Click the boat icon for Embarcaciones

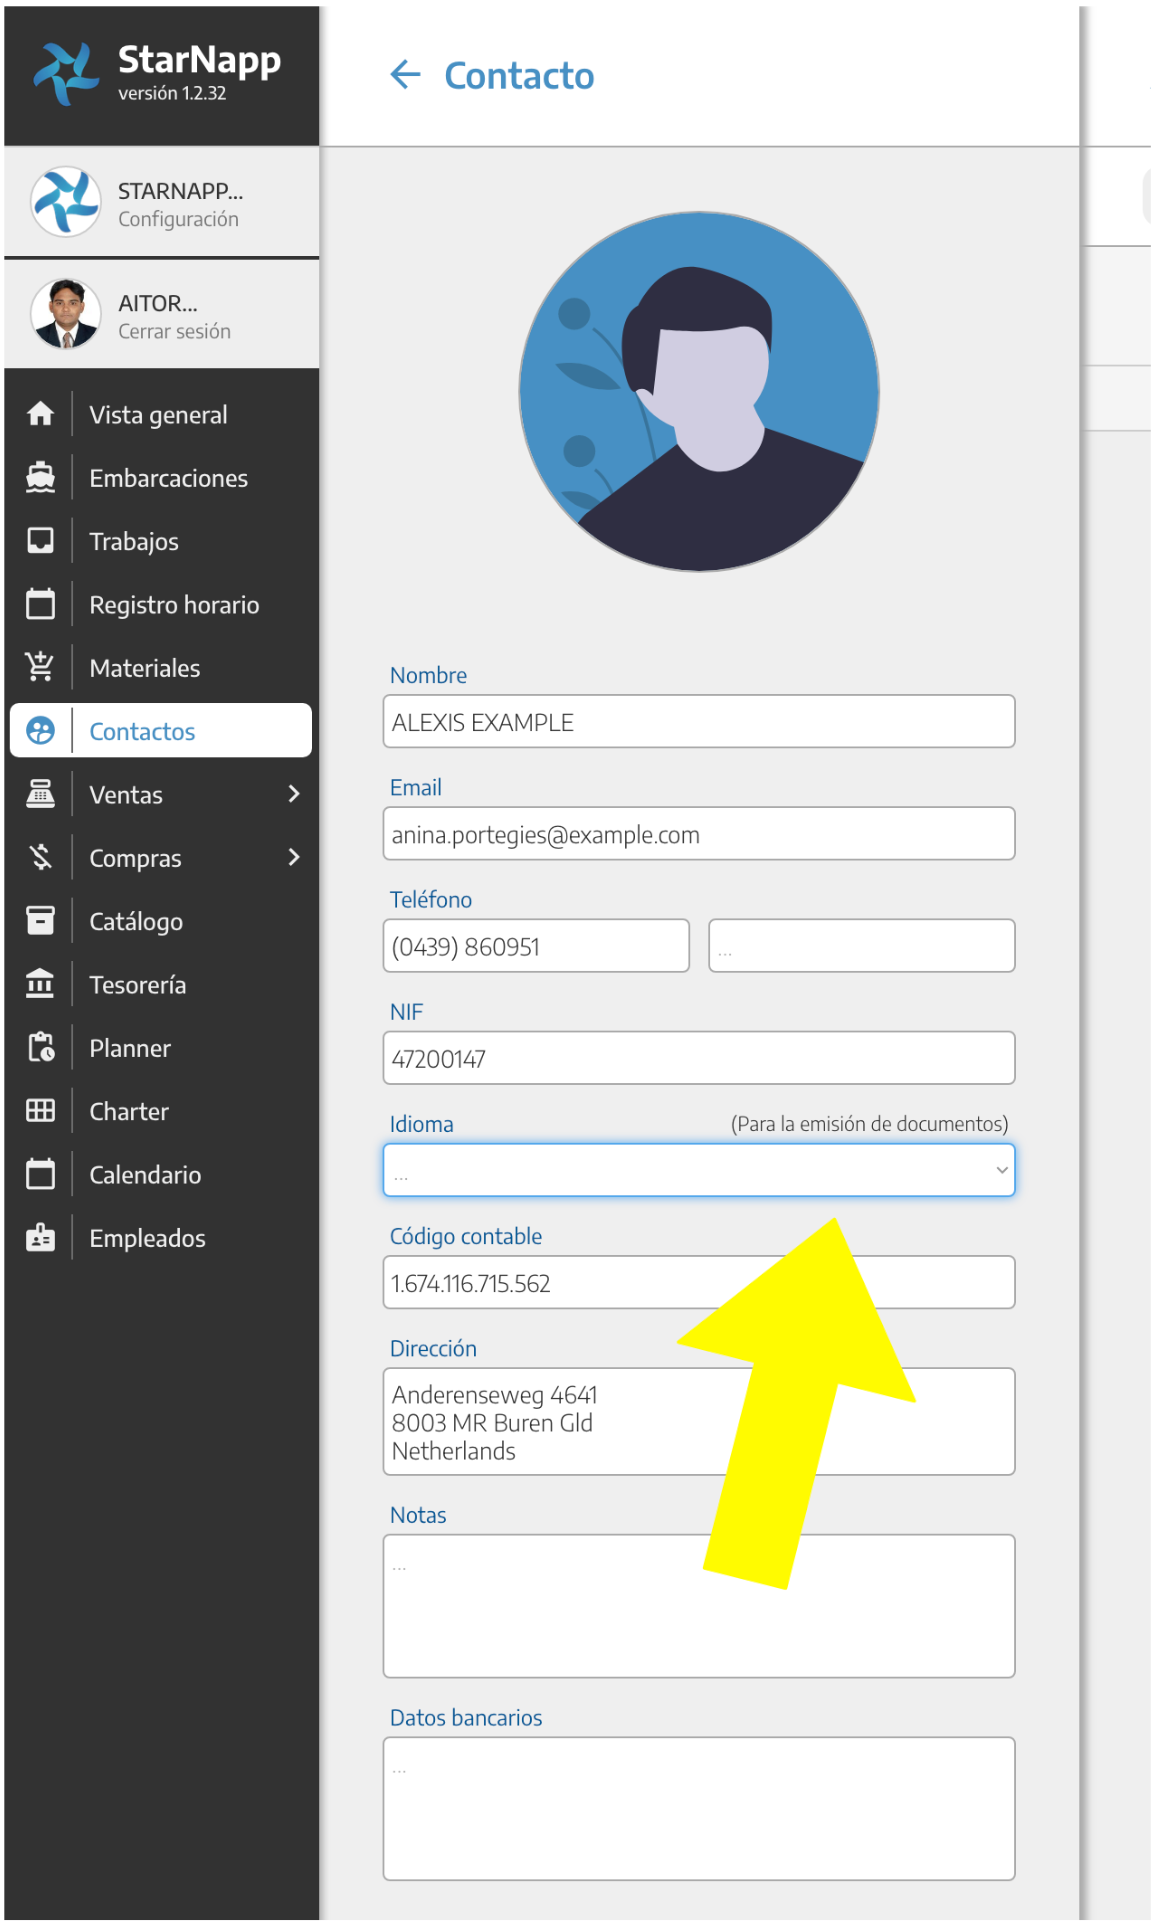click(x=40, y=478)
